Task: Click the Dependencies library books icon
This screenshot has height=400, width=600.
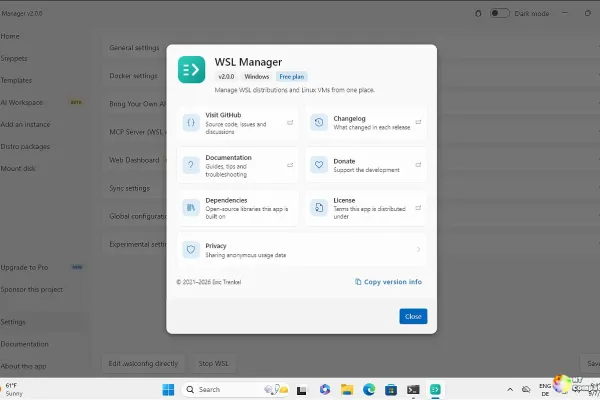Action: click(x=191, y=208)
